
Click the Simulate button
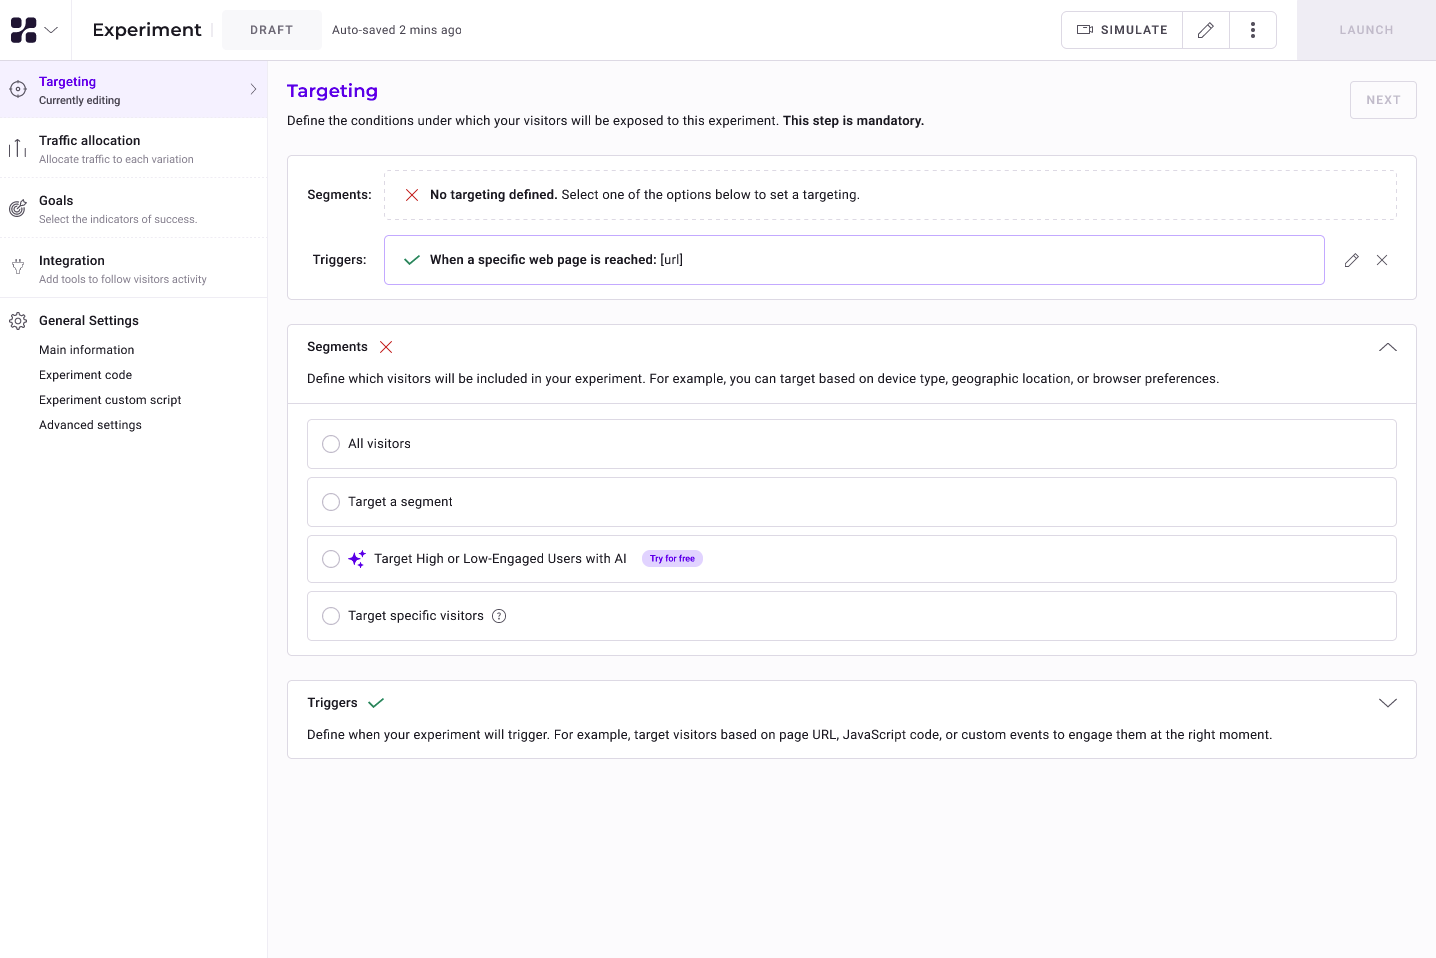point(1122,30)
